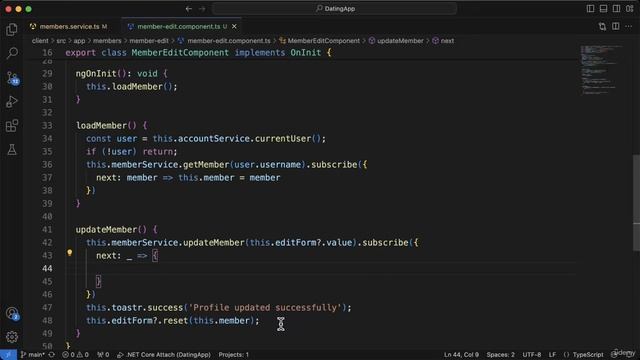640x360 pixels.
Task: Switch to the members.service.ts tab
Action: (69, 27)
